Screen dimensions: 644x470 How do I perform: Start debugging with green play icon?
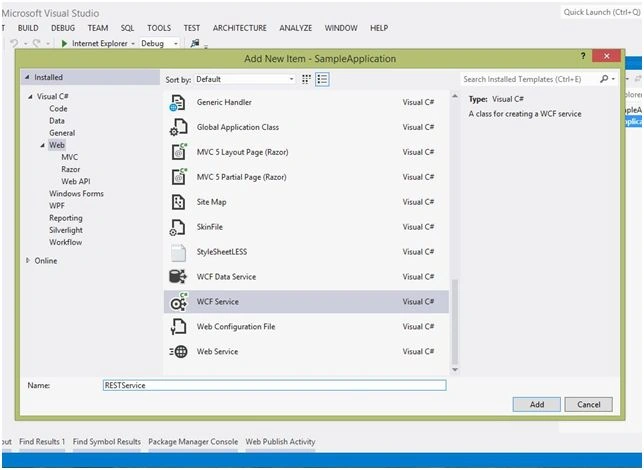[x=64, y=43]
